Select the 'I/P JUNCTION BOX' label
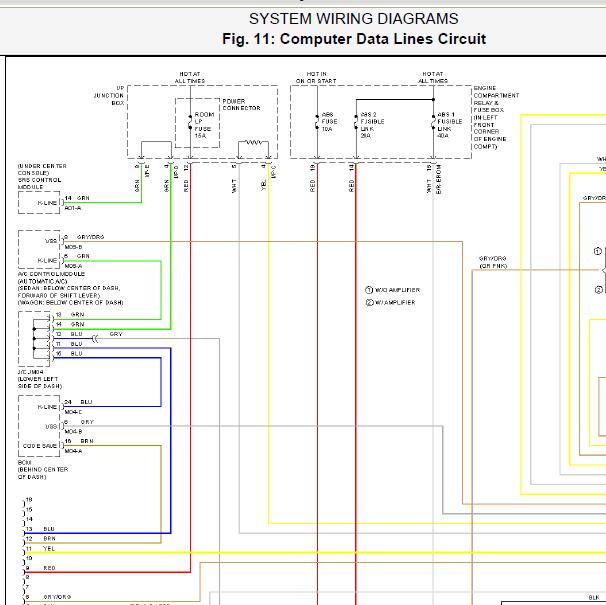The image size is (606, 605). (x=109, y=95)
